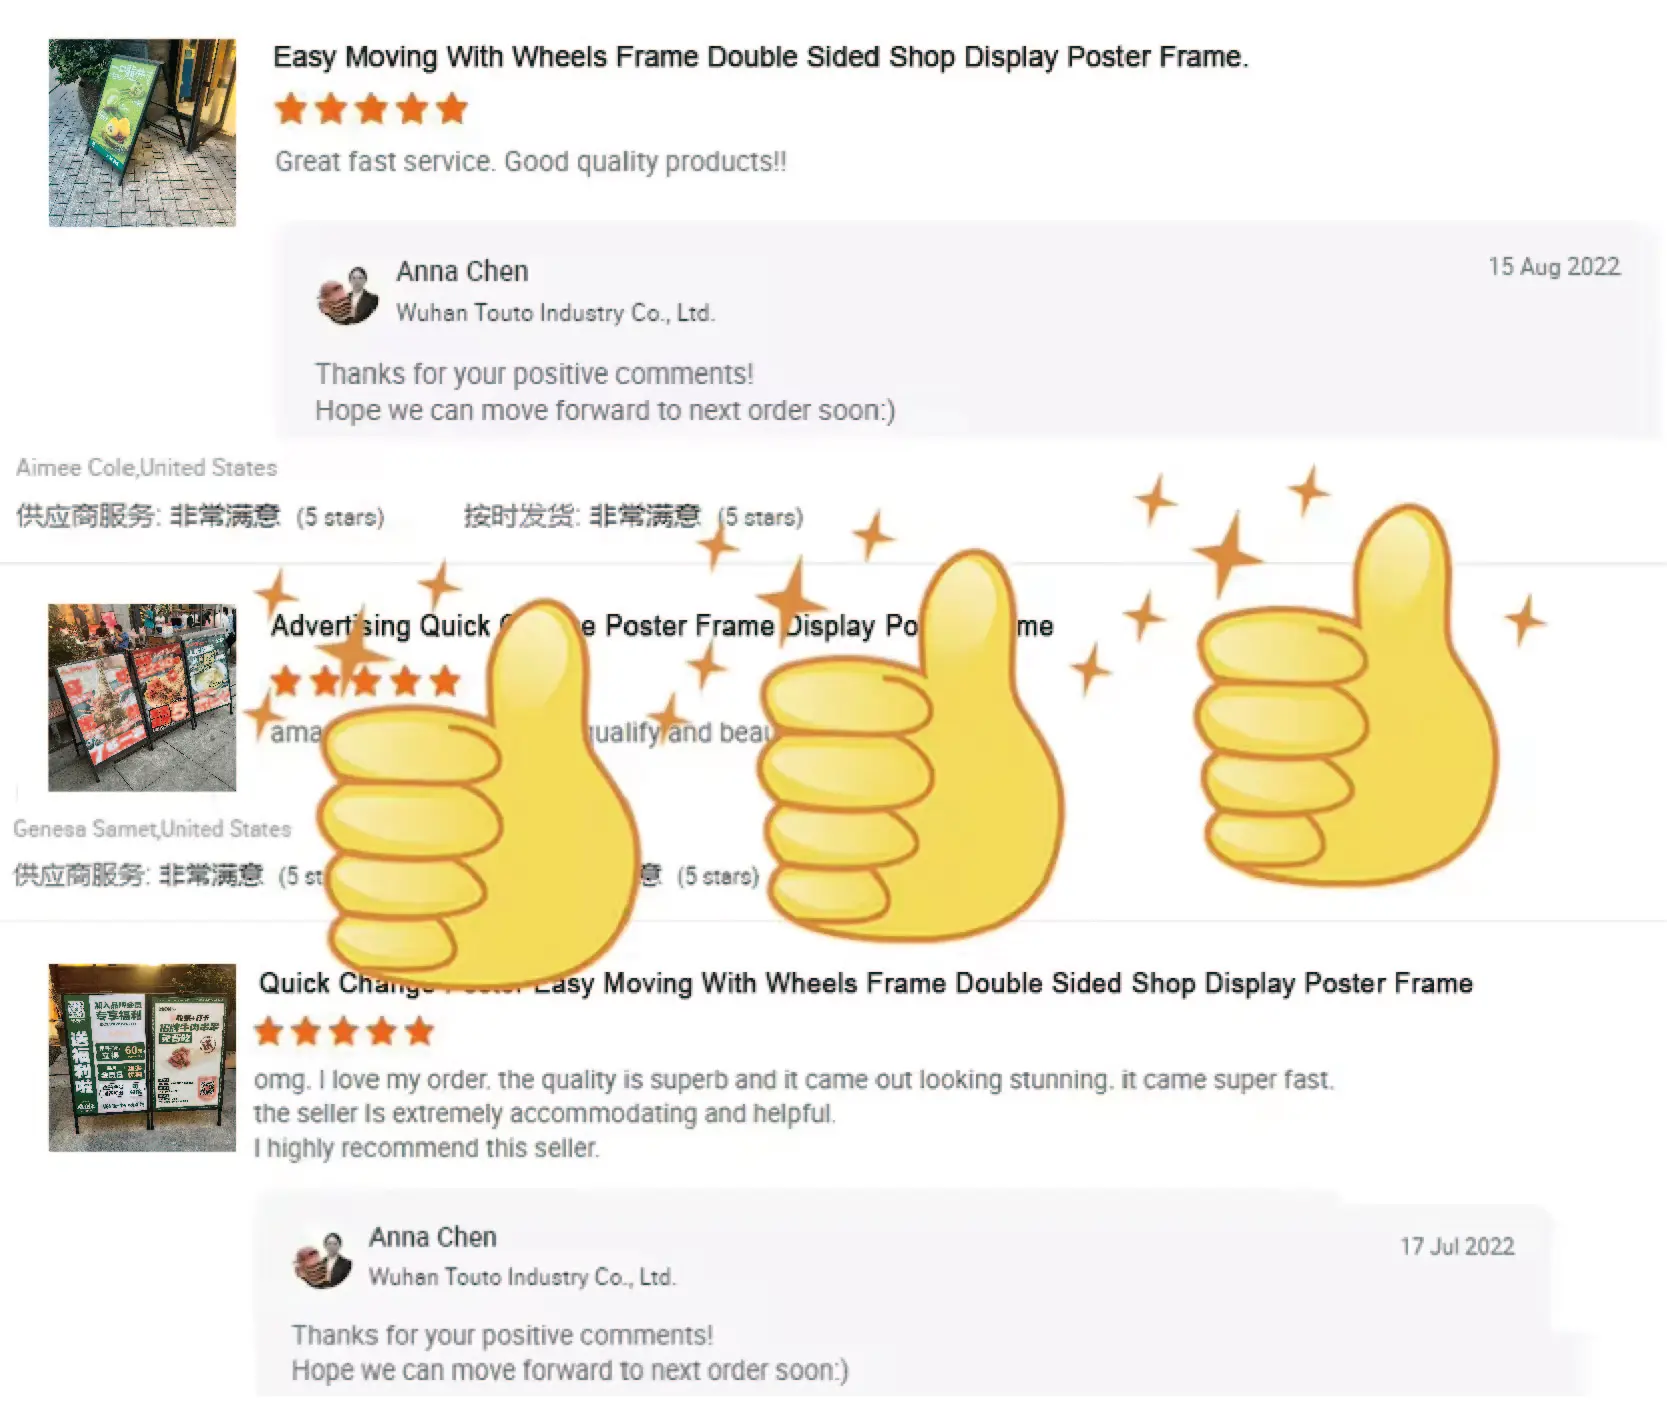Click 'Great fast service' review text
Image resolution: width=1667 pixels, height=1420 pixels.
530,162
